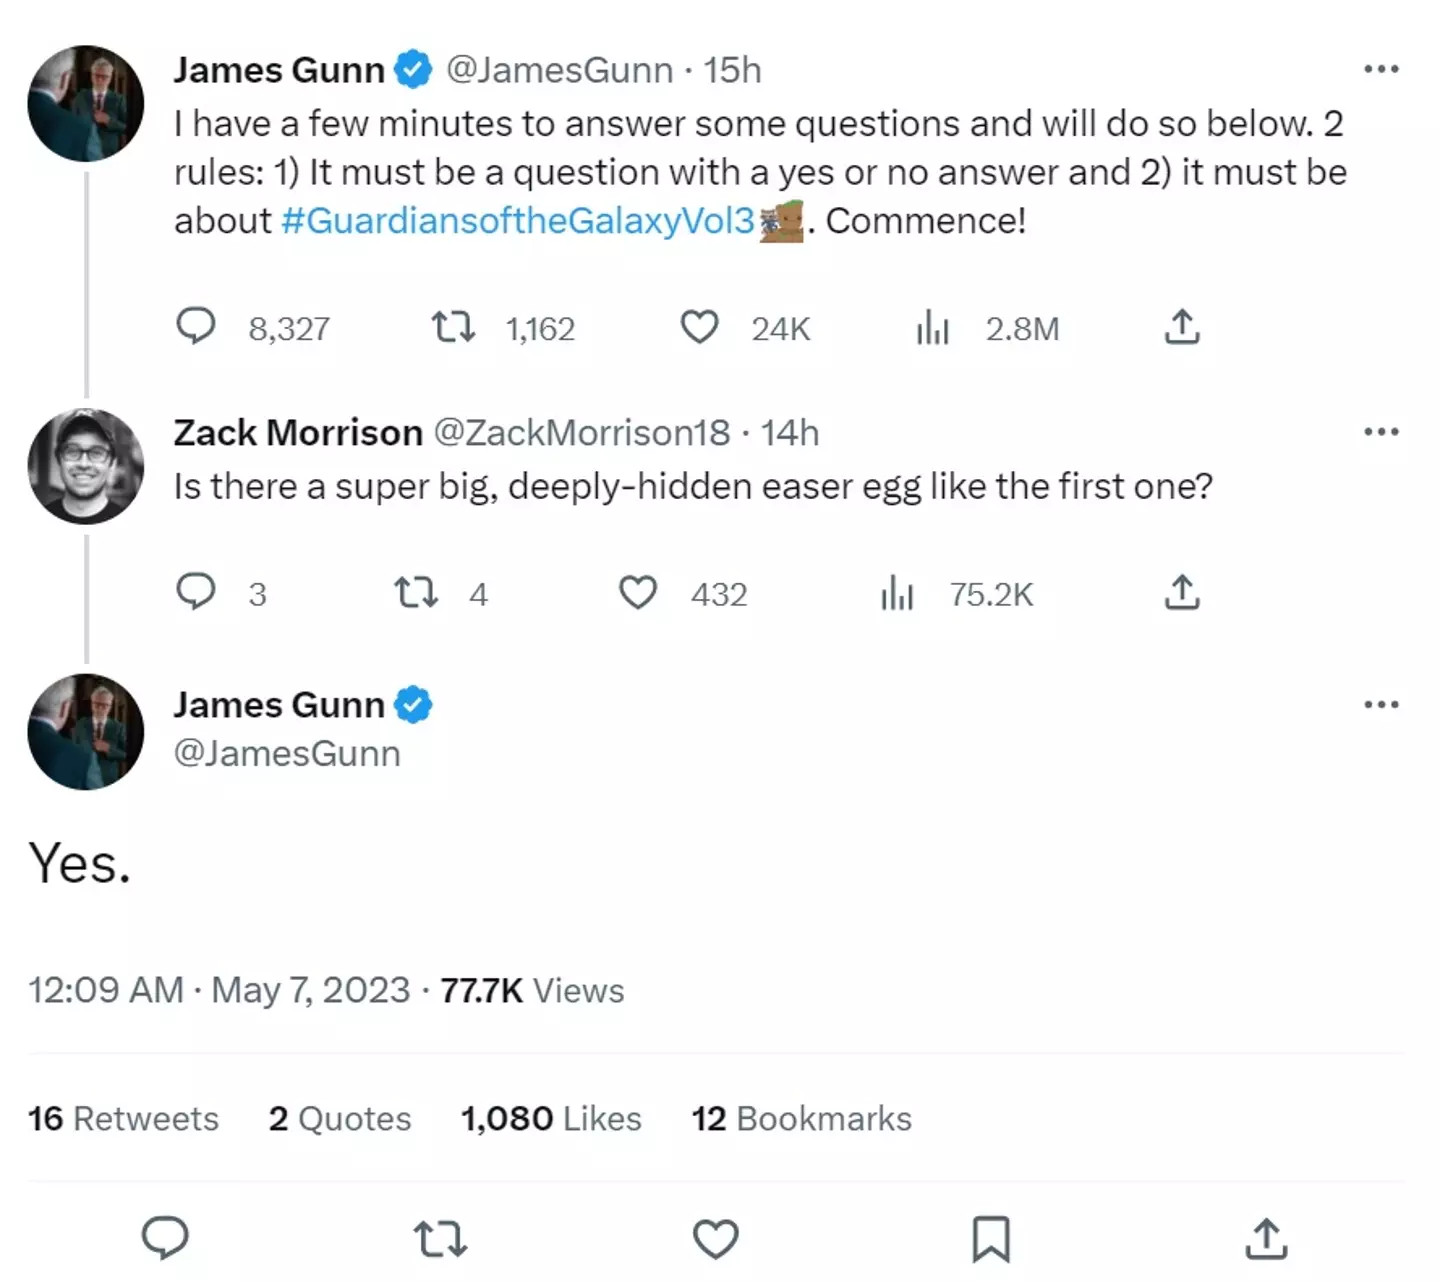Like Zack Morrison's easter egg question
This screenshot has width=1440, height=1281.
click(x=639, y=593)
